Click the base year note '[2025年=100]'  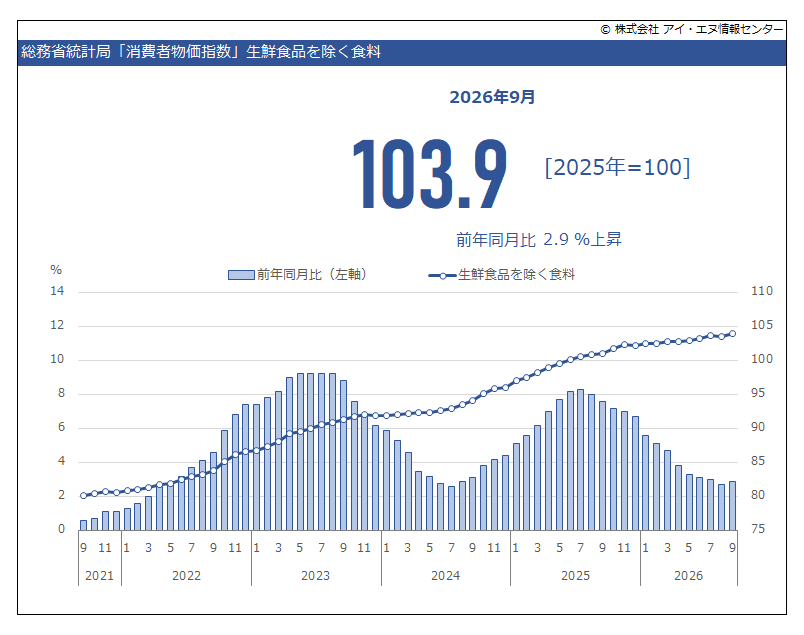pyautogui.click(x=617, y=167)
